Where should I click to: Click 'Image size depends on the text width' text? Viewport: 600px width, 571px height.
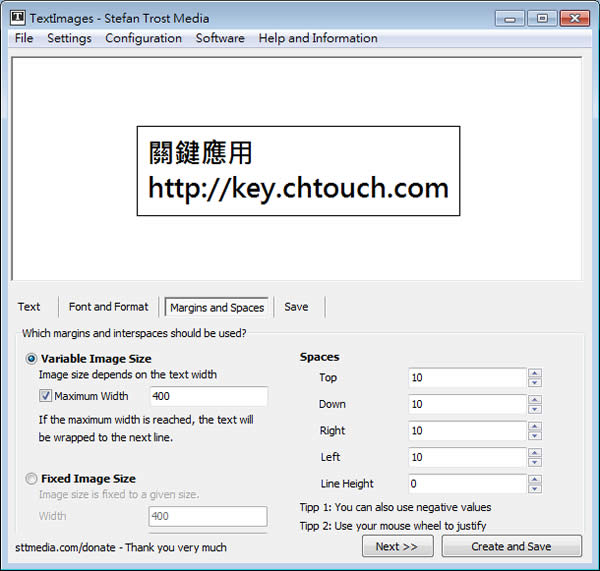[128, 375]
